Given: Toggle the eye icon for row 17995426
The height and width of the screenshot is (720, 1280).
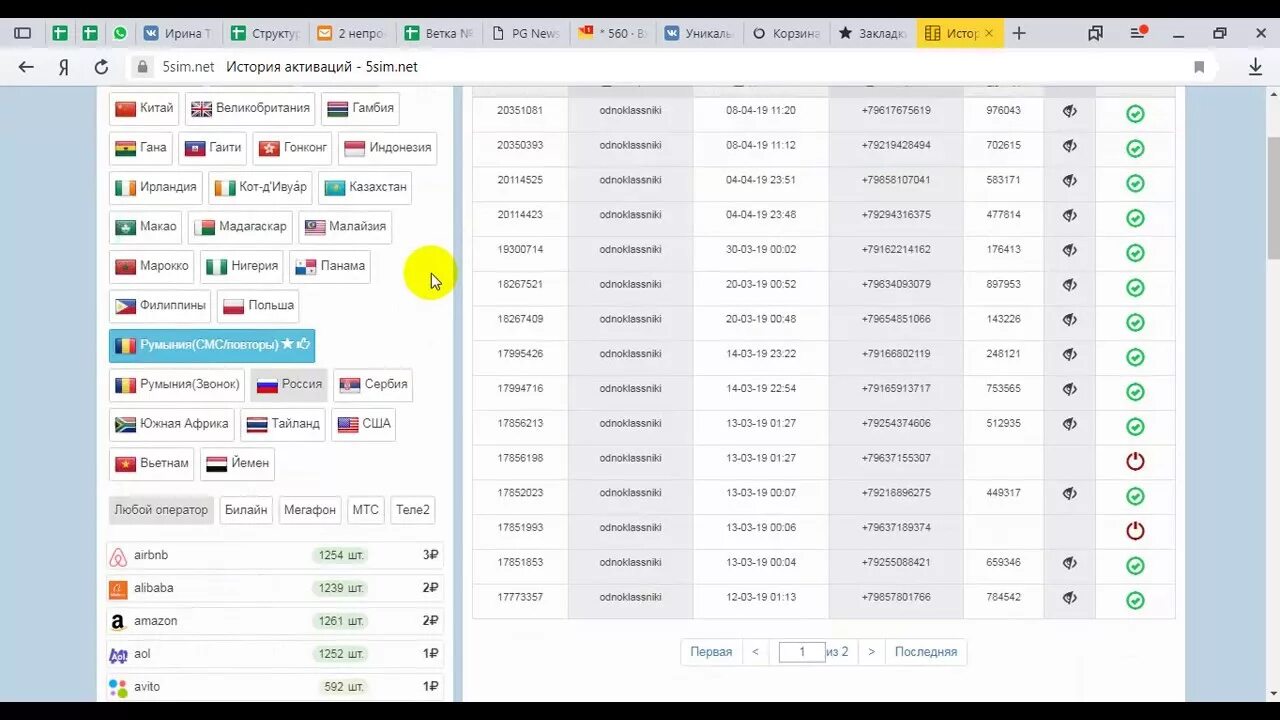Looking at the screenshot, I should 1070,354.
